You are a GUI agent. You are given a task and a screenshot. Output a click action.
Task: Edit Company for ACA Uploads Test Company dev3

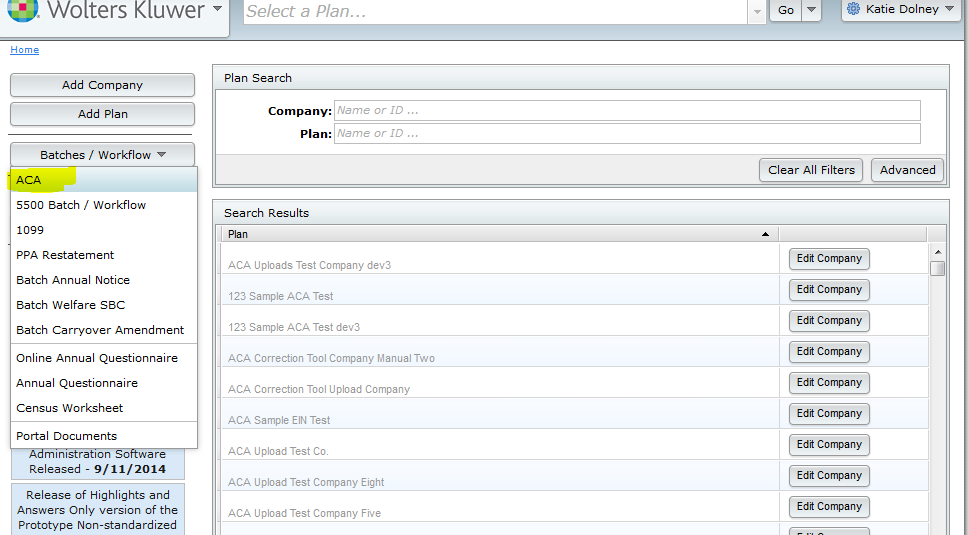click(829, 259)
